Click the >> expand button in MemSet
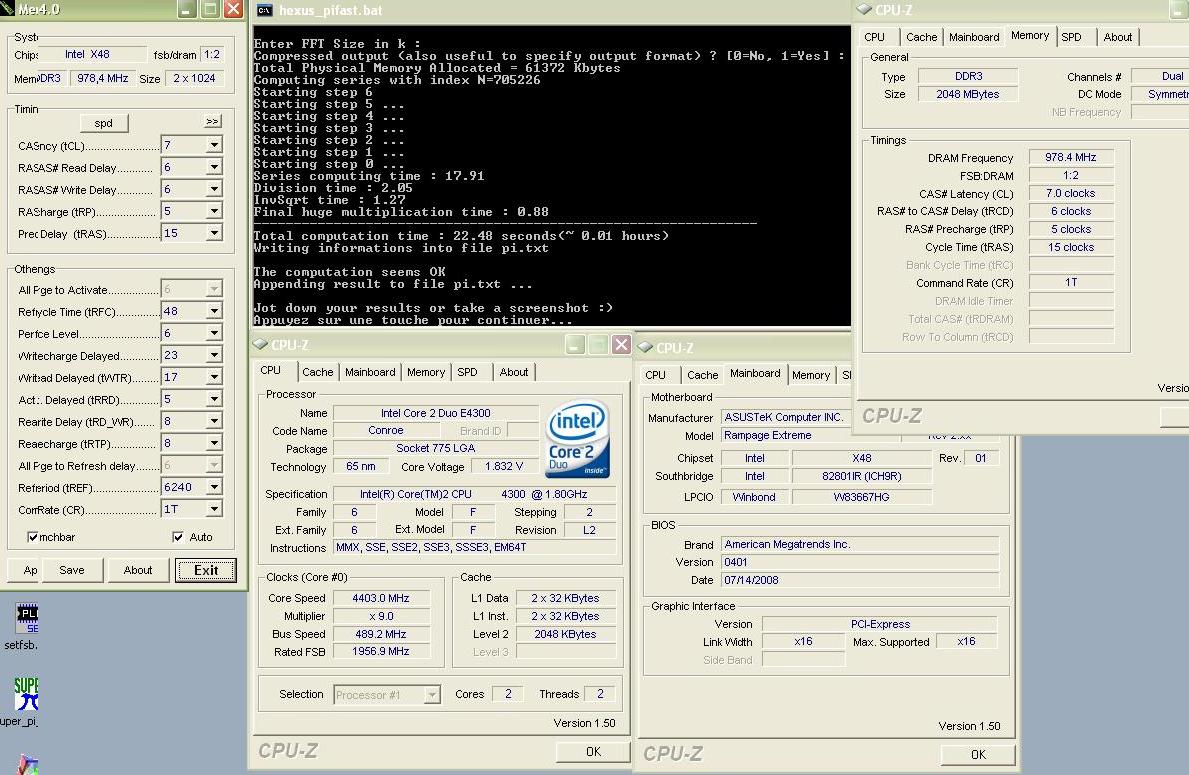The width and height of the screenshot is (1189, 775). (x=212, y=121)
